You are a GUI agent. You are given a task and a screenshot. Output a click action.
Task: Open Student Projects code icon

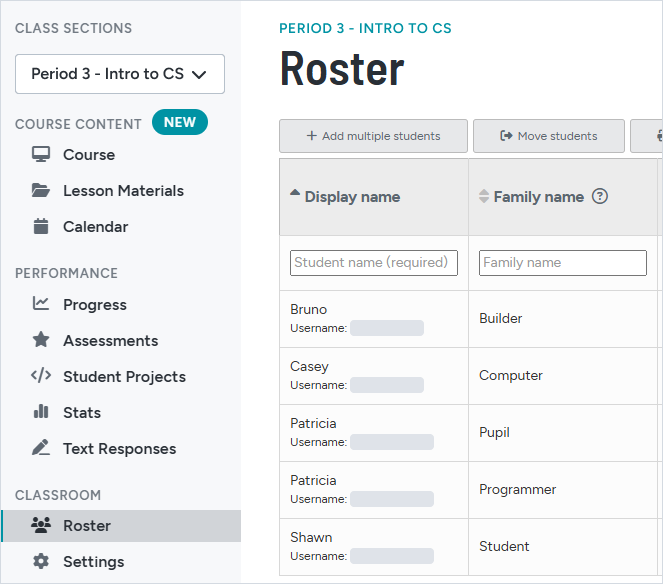pyautogui.click(x=41, y=376)
